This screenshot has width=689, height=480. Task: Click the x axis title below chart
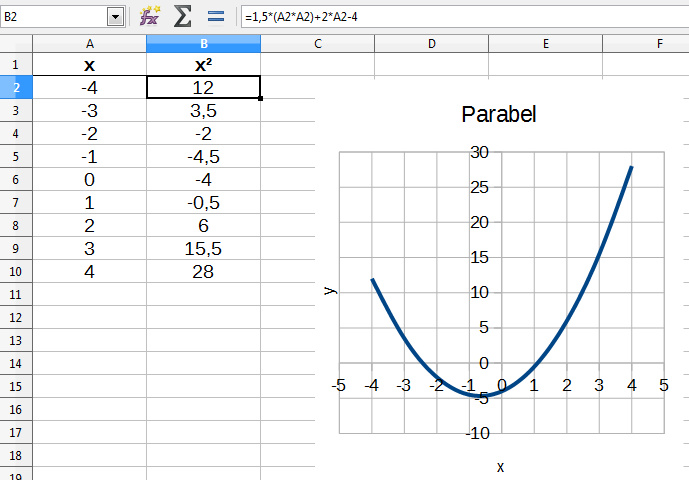(x=501, y=466)
